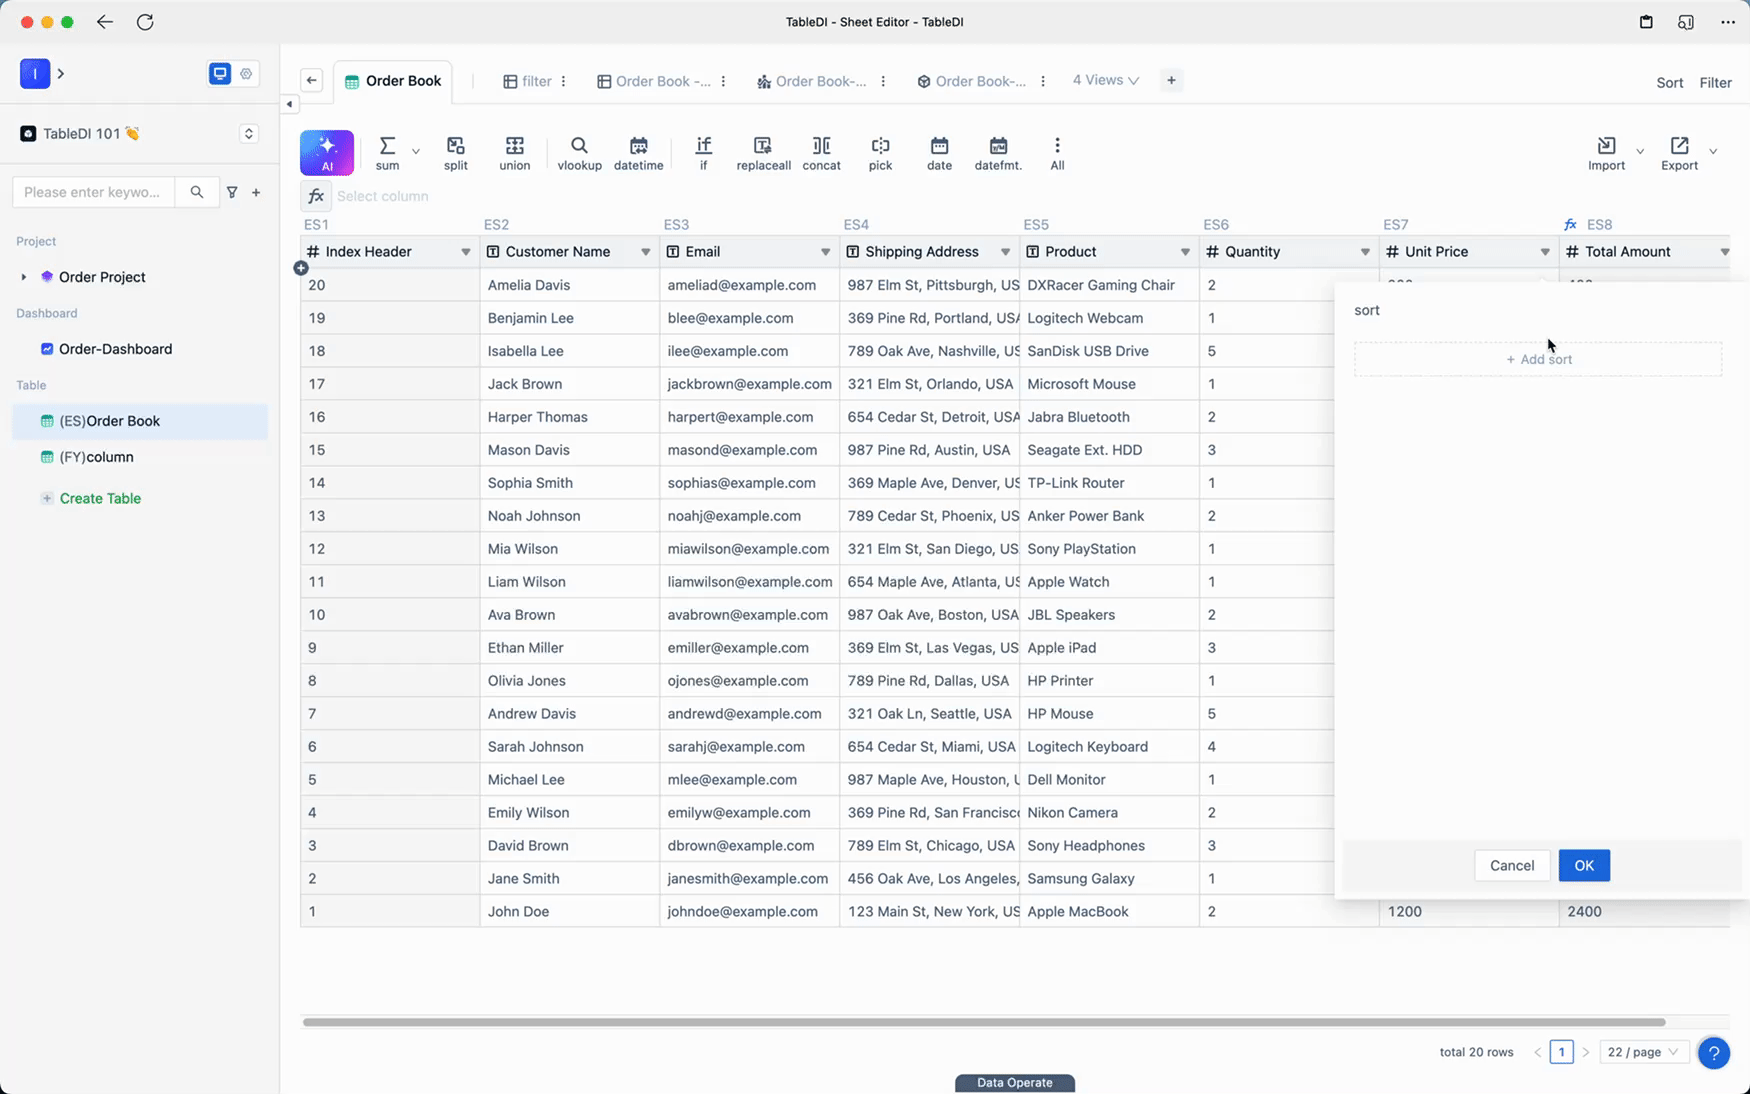Click the reload page icon

pos(145,22)
